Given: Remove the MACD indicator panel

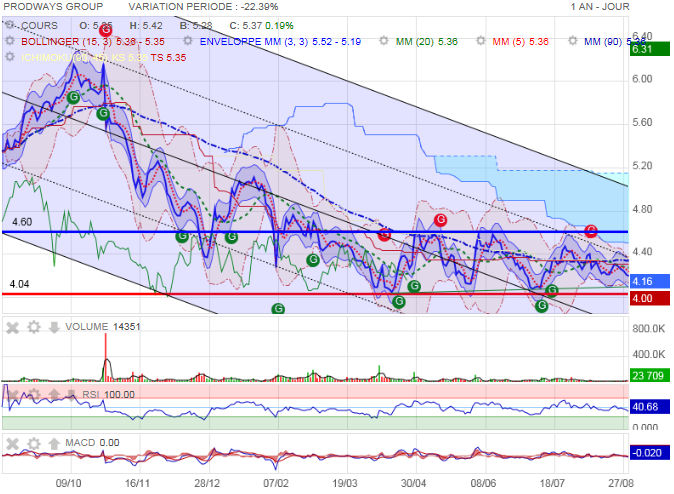Looking at the screenshot, I should 13,443.
